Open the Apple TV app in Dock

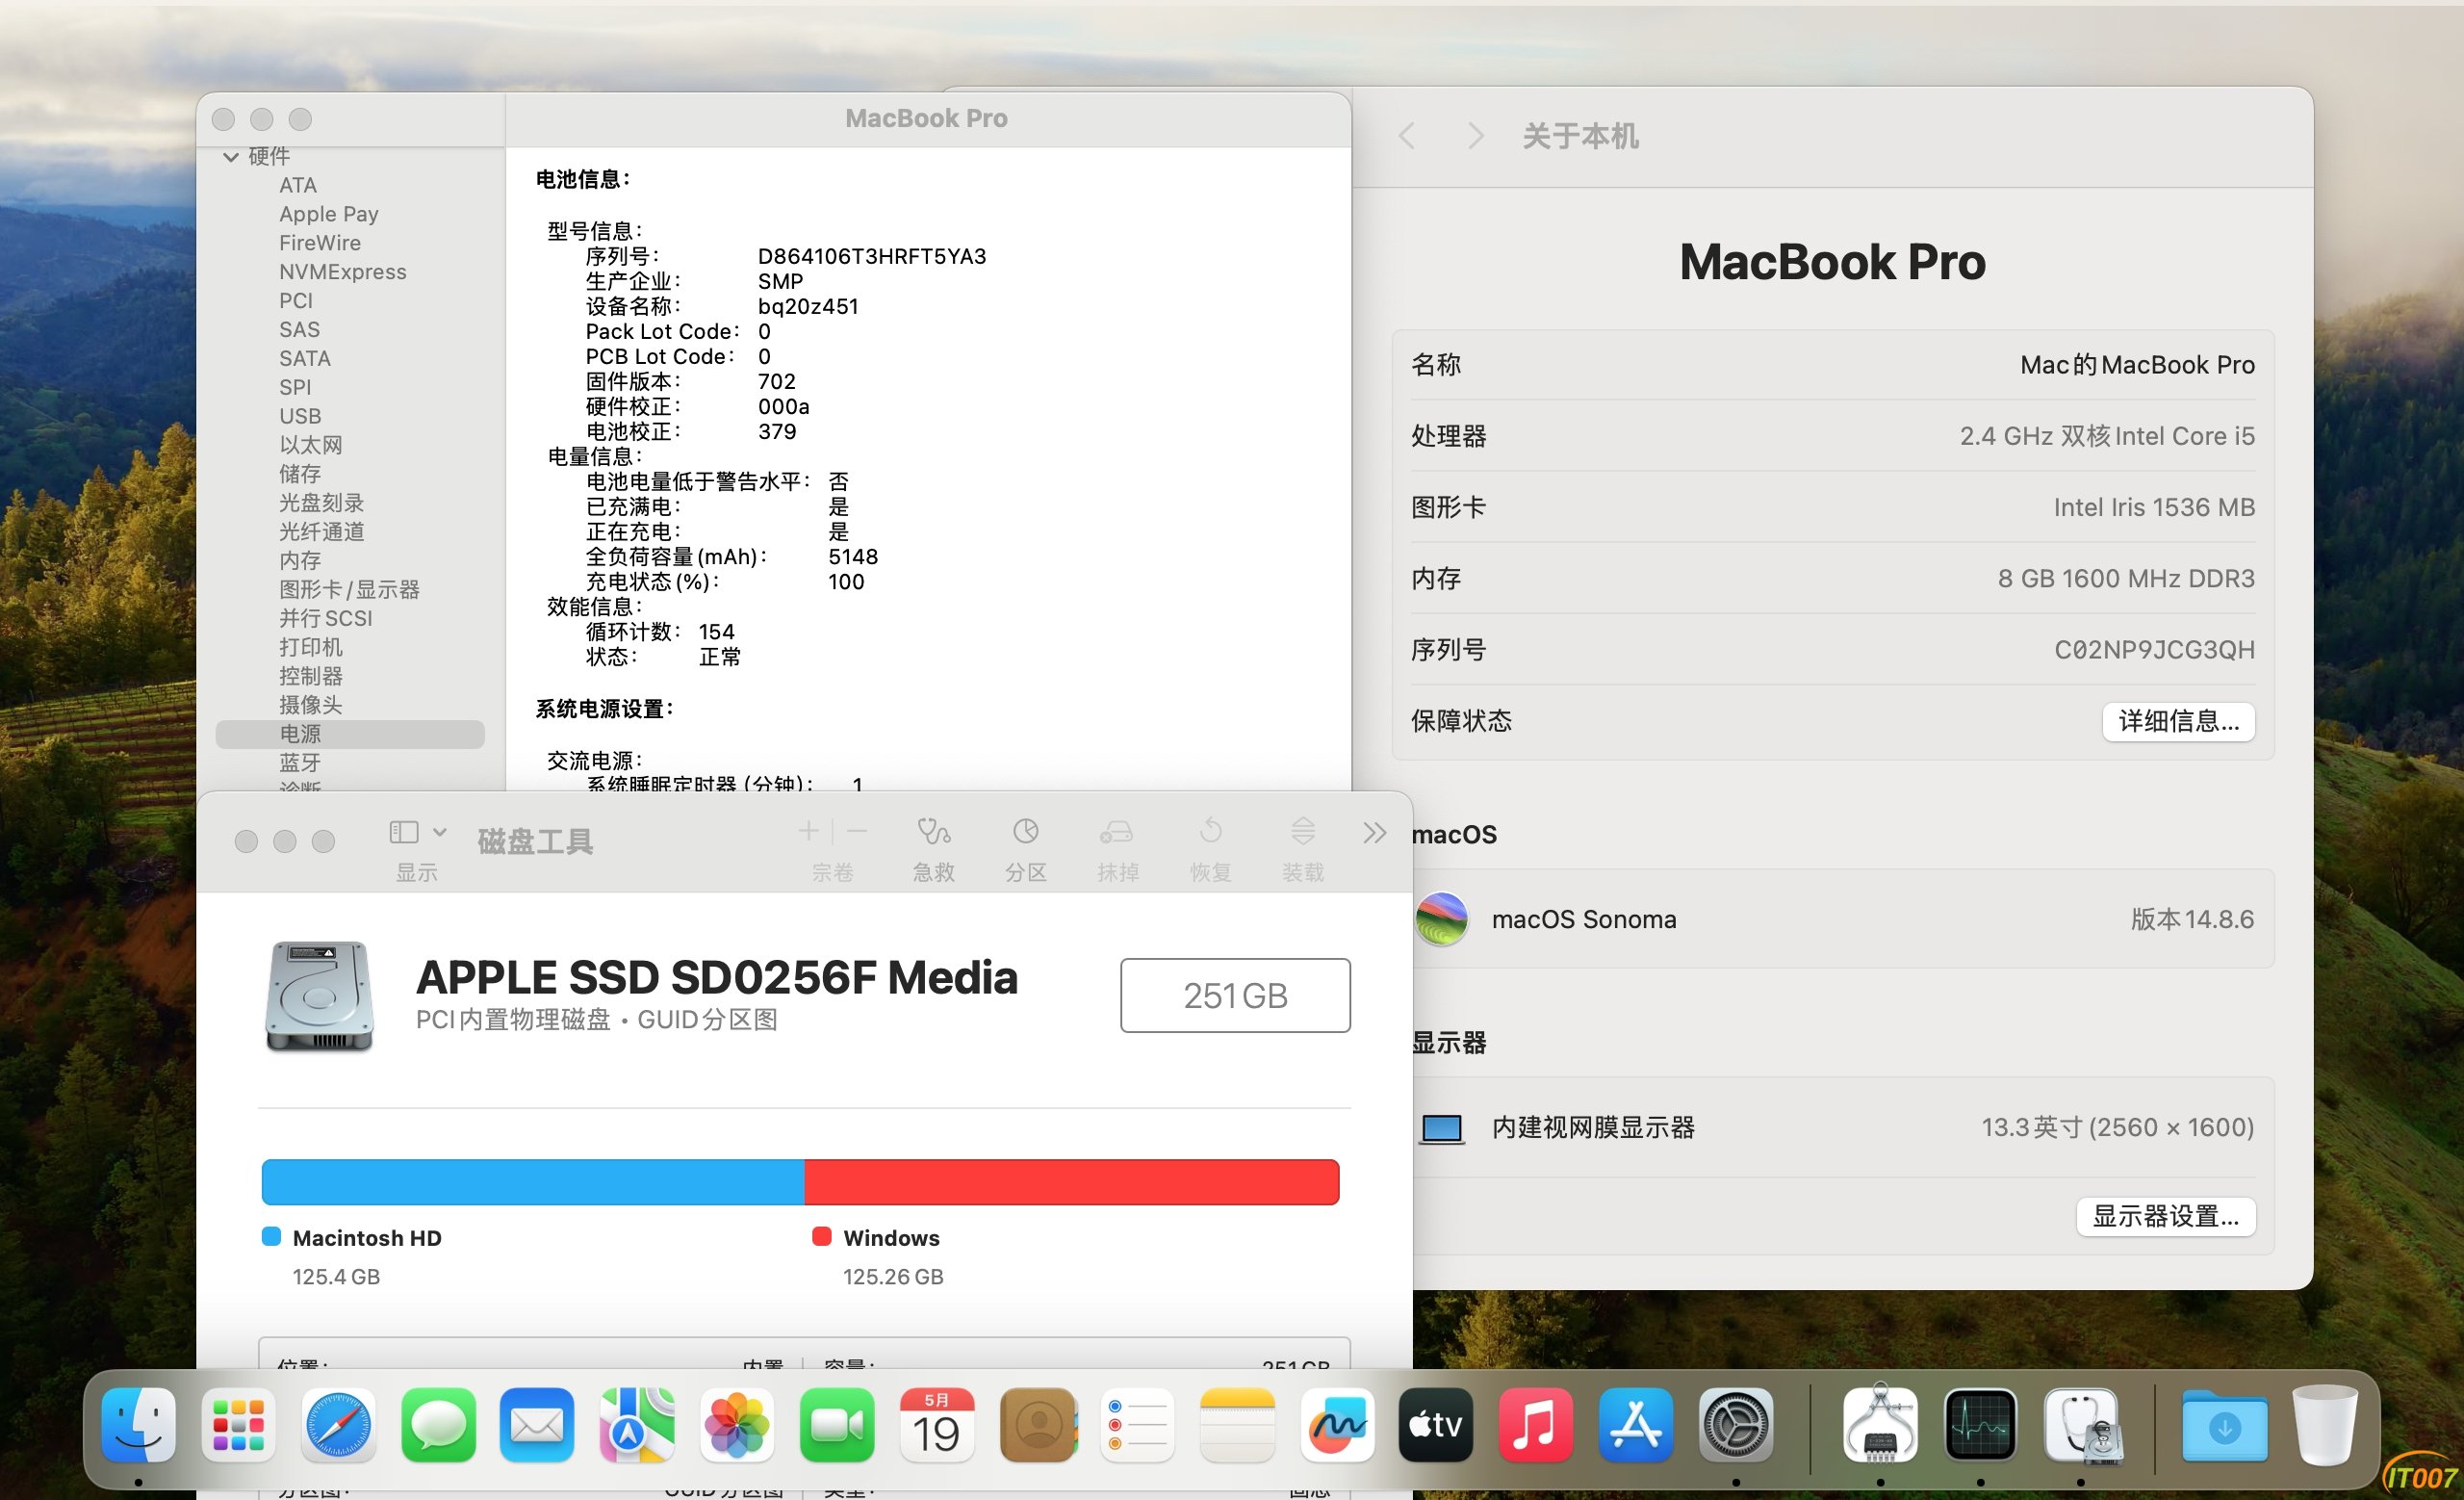click(x=1436, y=1424)
